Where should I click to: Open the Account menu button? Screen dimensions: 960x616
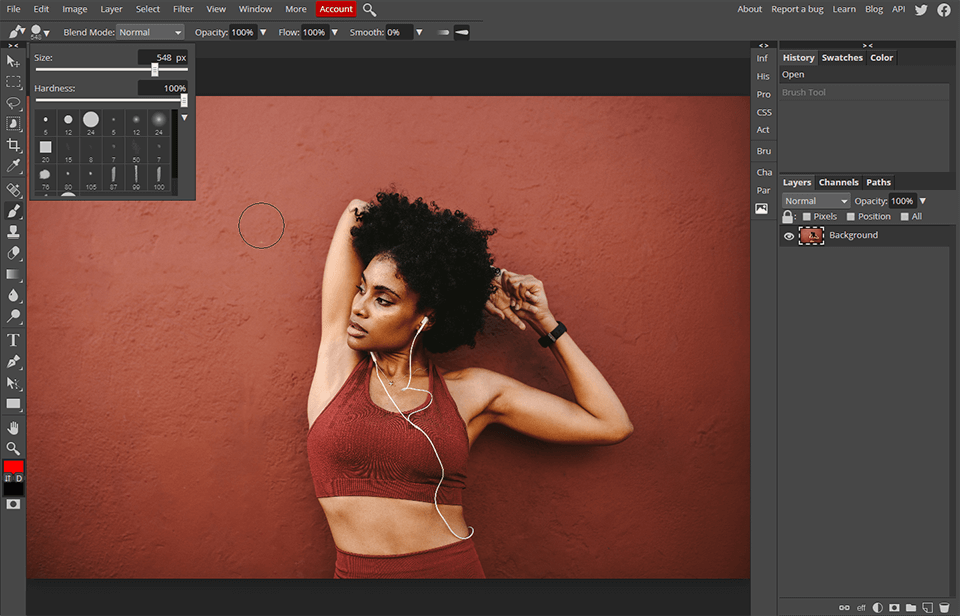click(x=335, y=9)
